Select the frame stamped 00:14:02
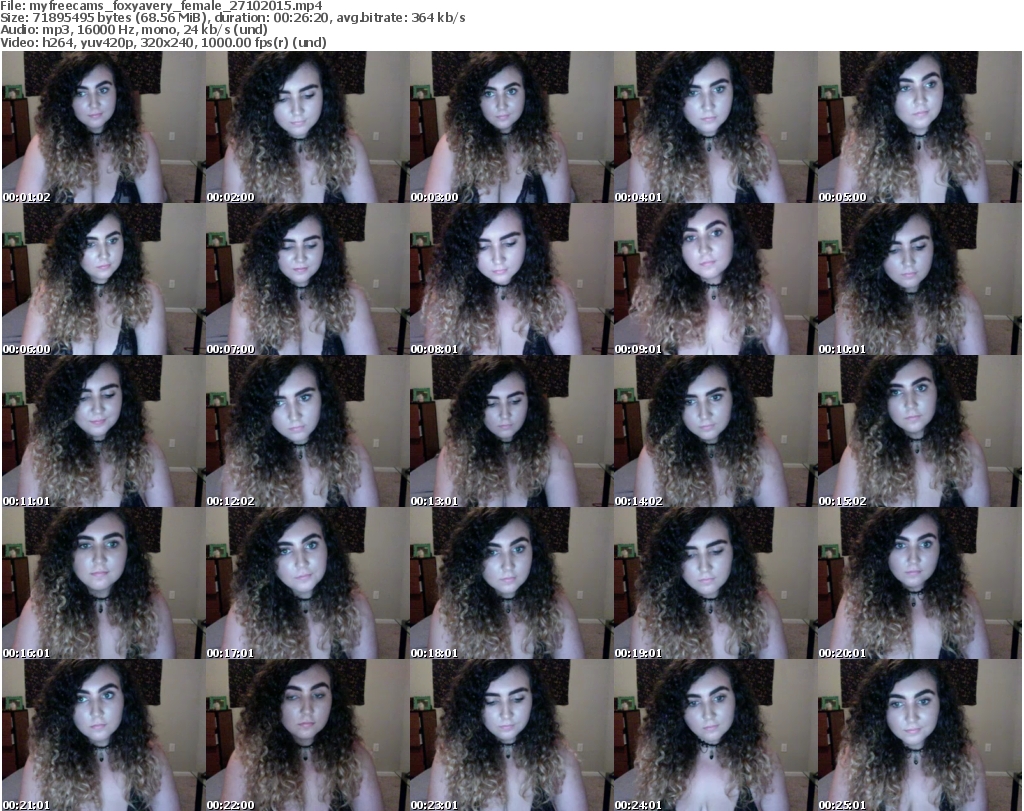1024x811 pixels. 715,432
